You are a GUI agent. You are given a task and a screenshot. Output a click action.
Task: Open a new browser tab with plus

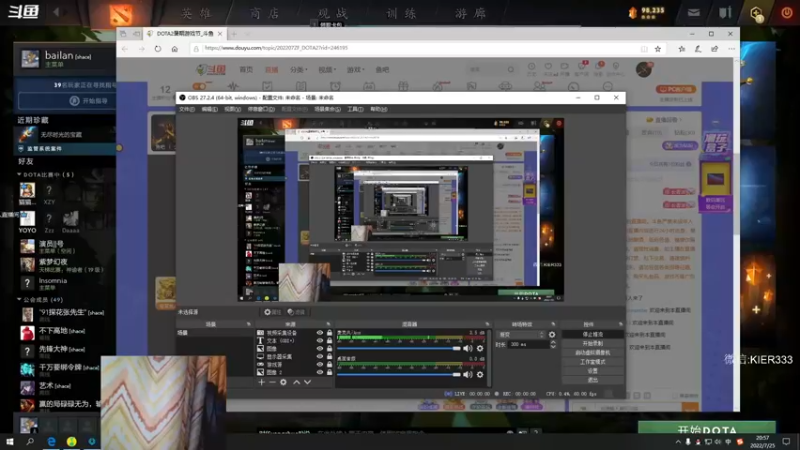[x=234, y=34]
